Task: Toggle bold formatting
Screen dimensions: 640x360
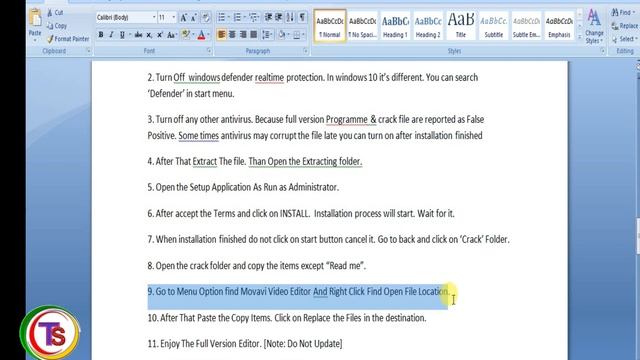Action: [101, 35]
